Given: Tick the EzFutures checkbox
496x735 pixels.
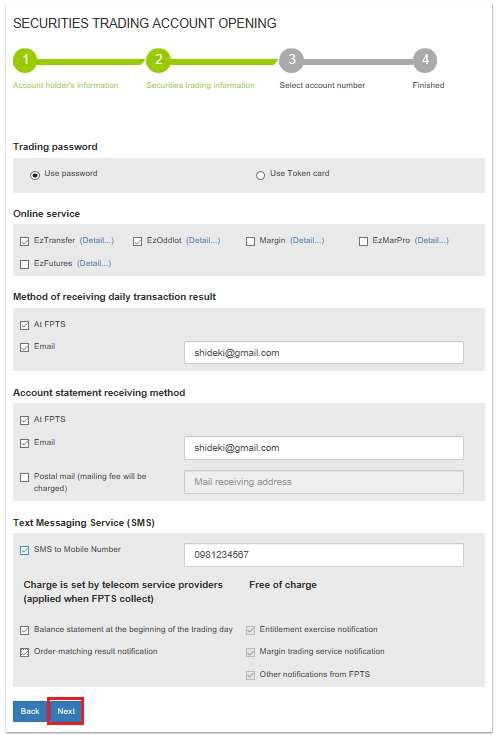Looking at the screenshot, I should tap(24, 264).
